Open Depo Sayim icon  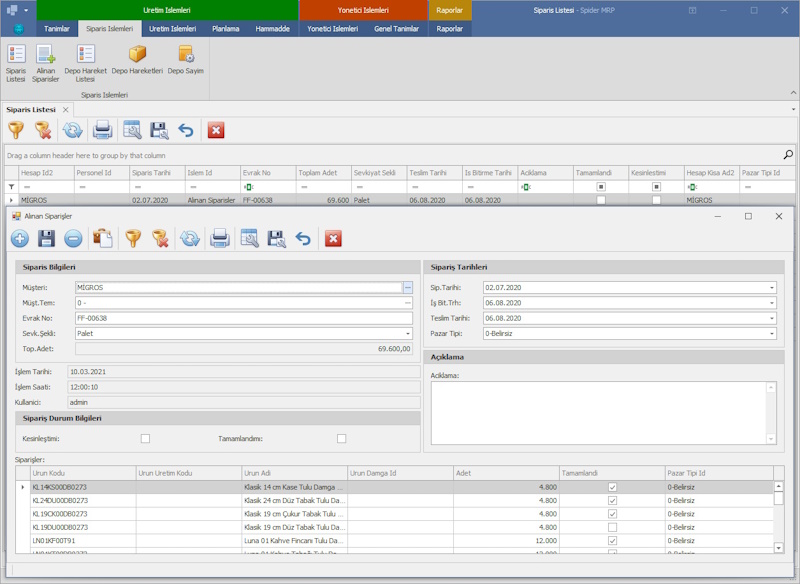tap(185, 60)
